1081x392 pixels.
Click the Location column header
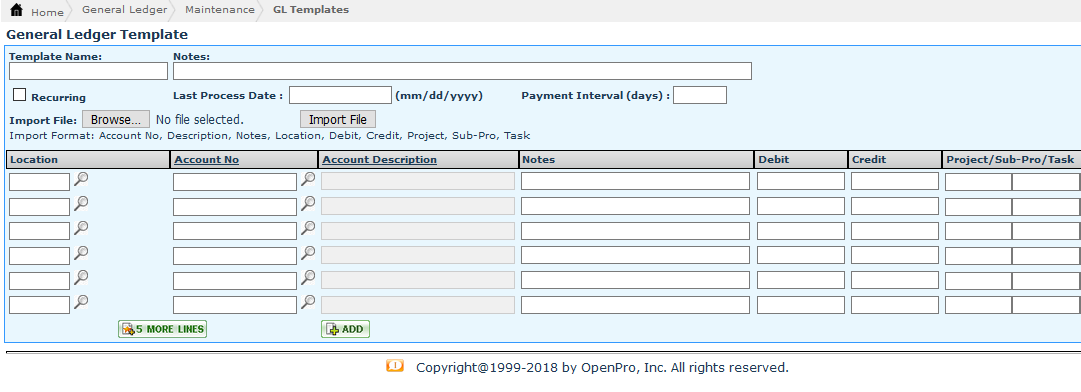88,160
